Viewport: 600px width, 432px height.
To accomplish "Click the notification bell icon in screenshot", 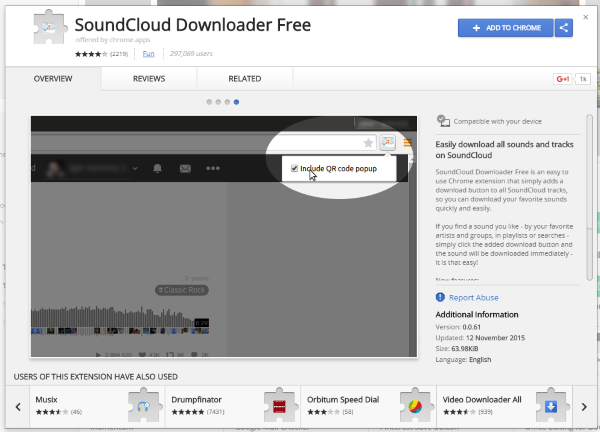I will point(157,168).
